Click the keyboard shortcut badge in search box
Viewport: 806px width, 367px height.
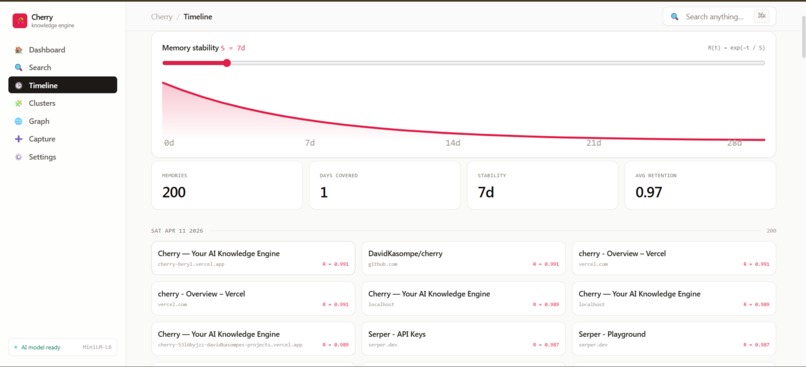pyautogui.click(x=762, y=16)
